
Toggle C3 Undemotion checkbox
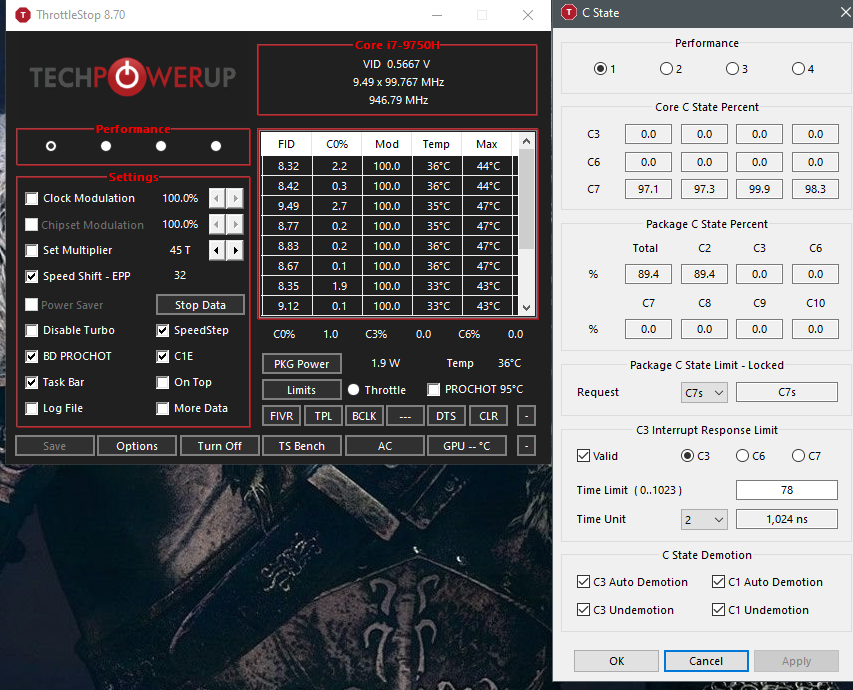pyautogui.click(x=583, y=609)
